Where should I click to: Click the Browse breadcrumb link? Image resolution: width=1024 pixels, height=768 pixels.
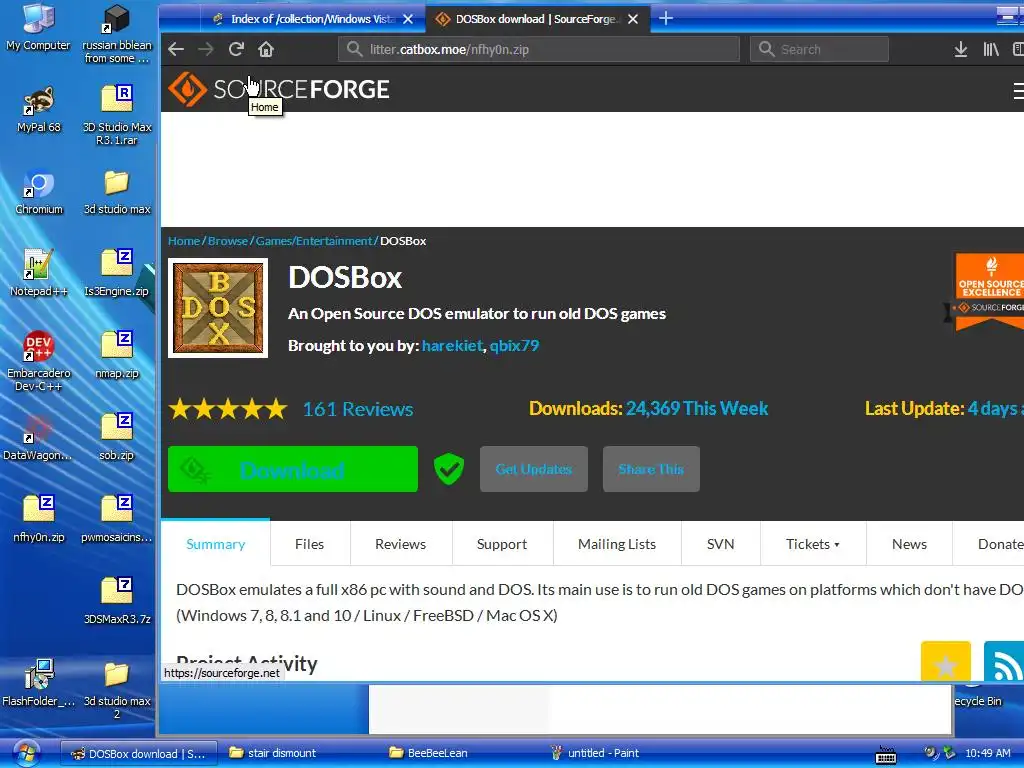point(228,241)
